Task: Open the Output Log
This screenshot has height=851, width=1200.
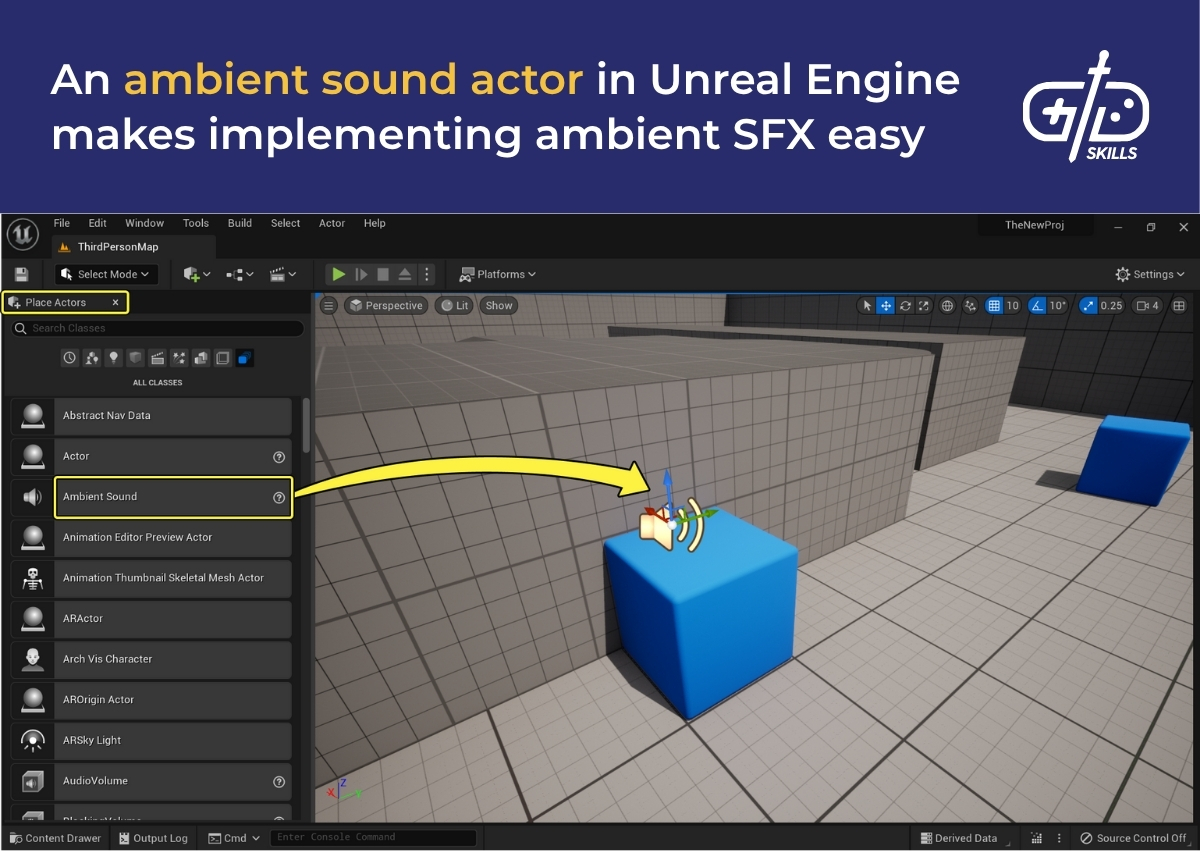Action: click(x=153, y=838)
